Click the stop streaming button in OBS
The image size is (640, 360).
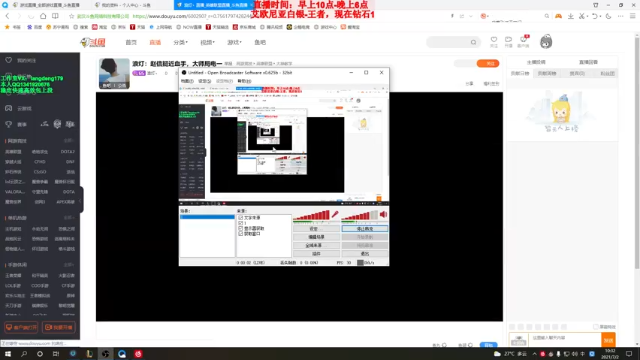tap(364, 229)
